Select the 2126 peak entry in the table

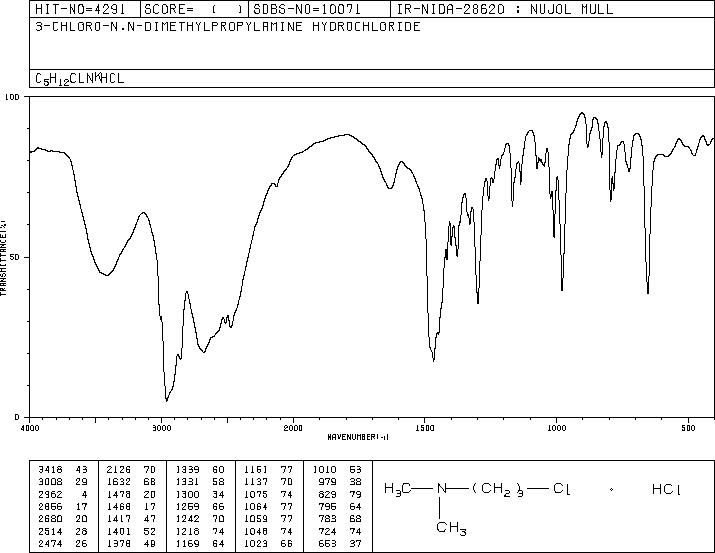[x=131, y=469]
